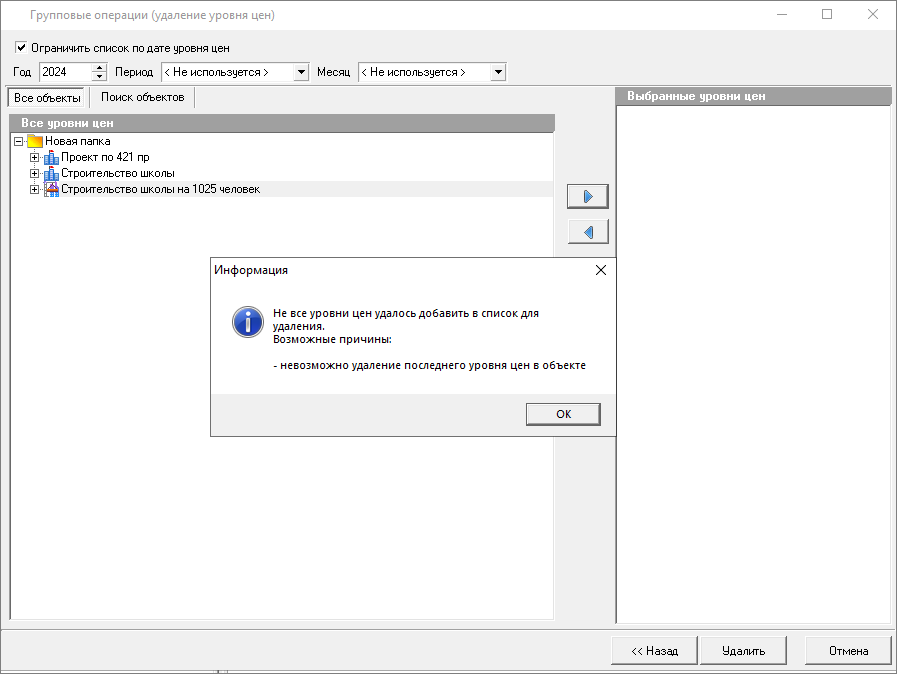Viewport: 897px width, 674px height.
Task: Uncheck Ограничить список по дате уровня цен
Action: point(21,47)
